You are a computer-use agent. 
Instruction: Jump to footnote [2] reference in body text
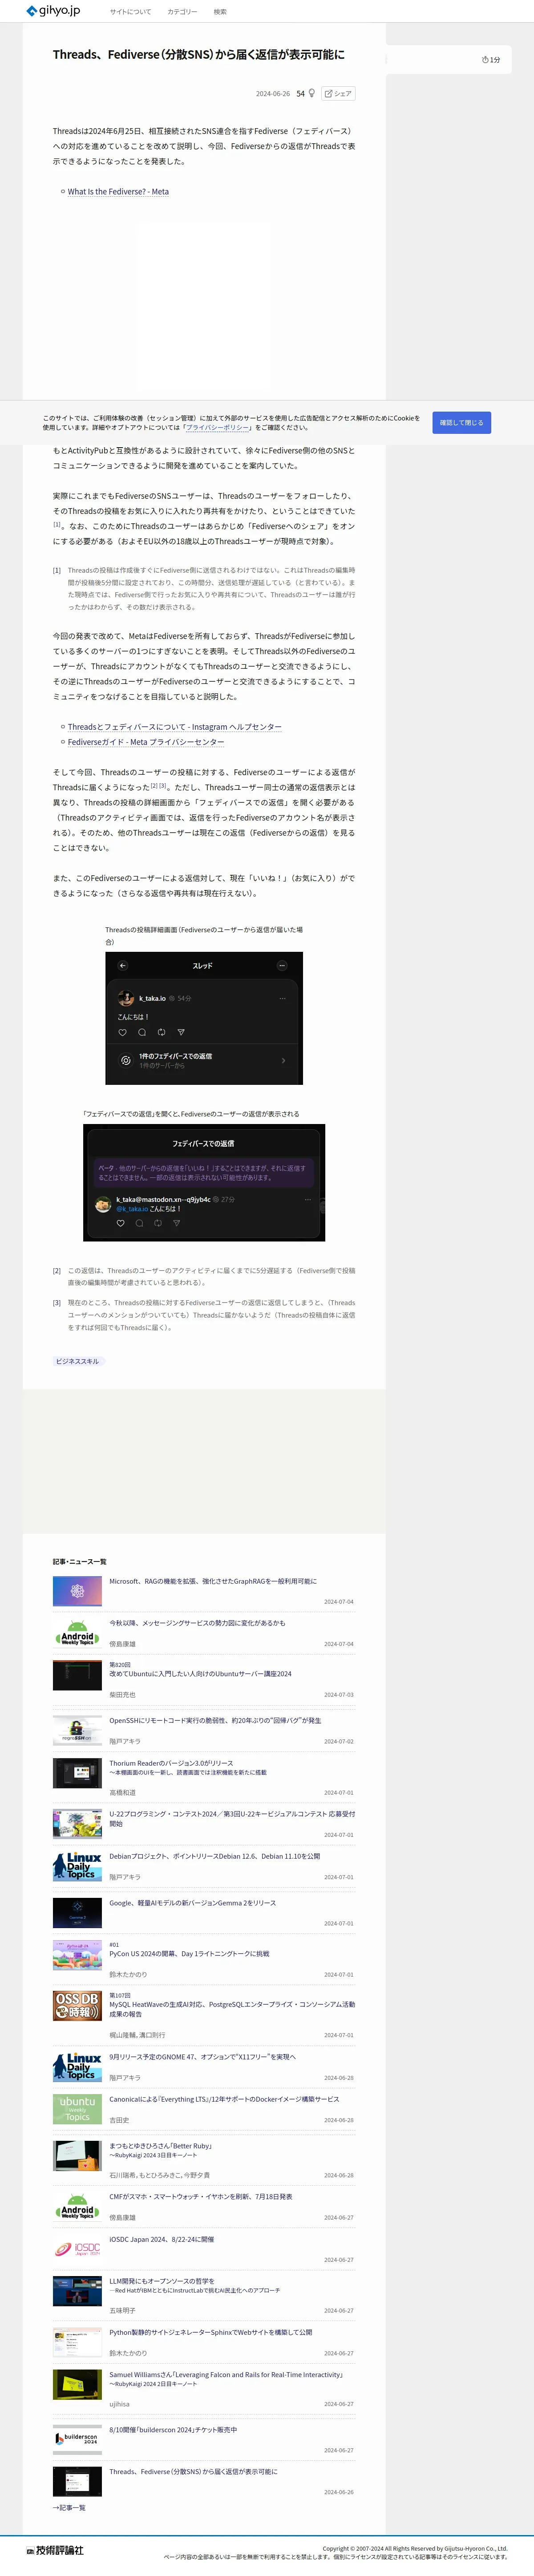point(154,786)
